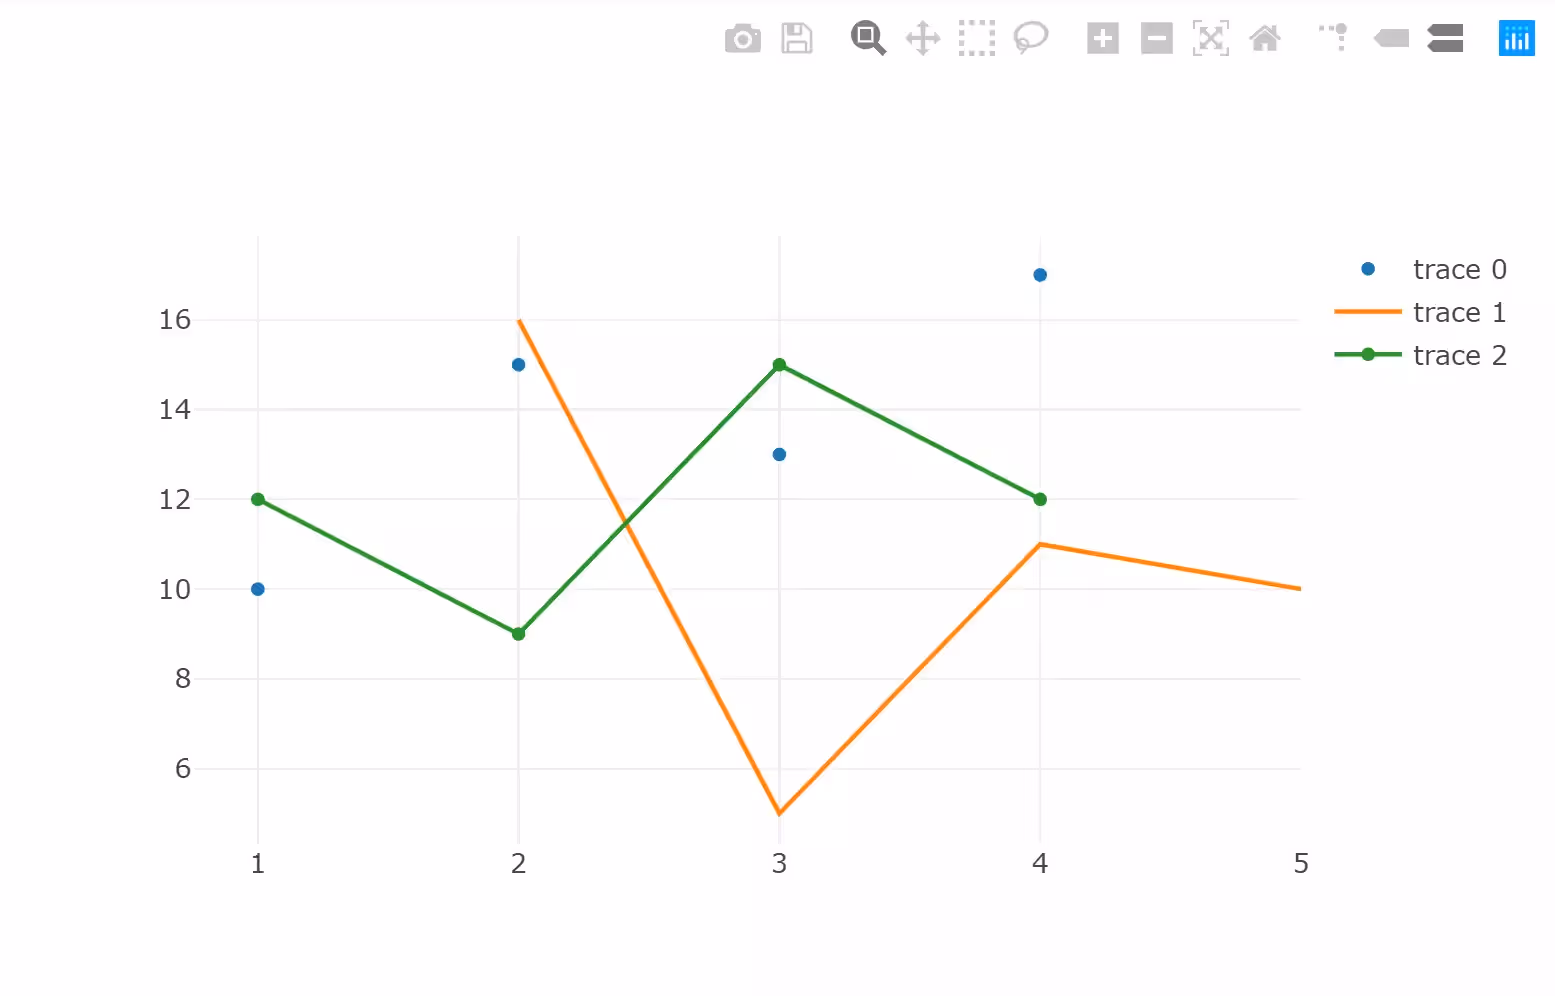The height and width of the screenshot is (996, 1555).
Task: Select the Pan tool
Action: pyautogui.click(x=923, y=38)
